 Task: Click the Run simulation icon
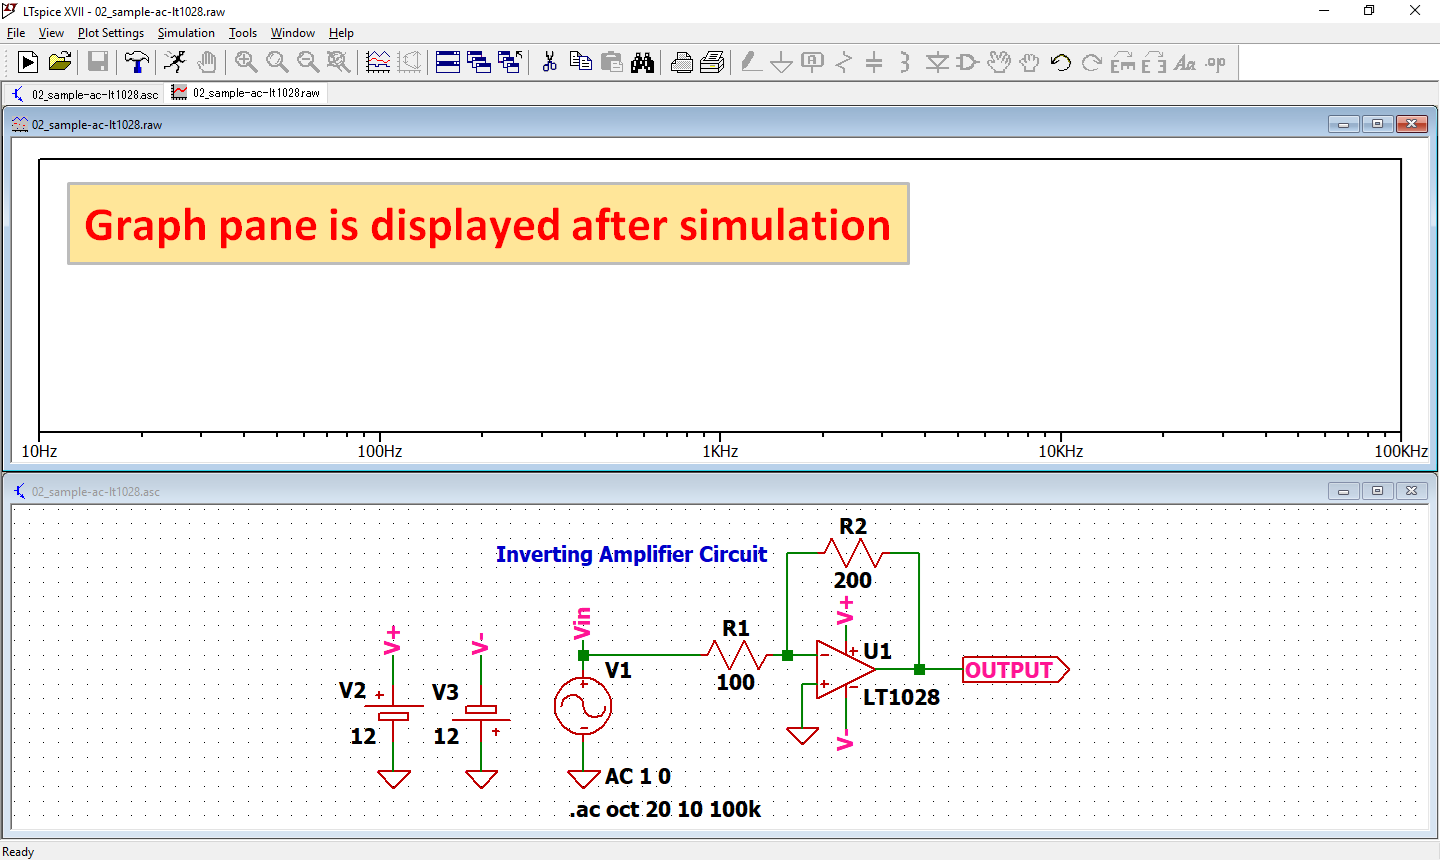pyautogui.click(x=27, y=62)
